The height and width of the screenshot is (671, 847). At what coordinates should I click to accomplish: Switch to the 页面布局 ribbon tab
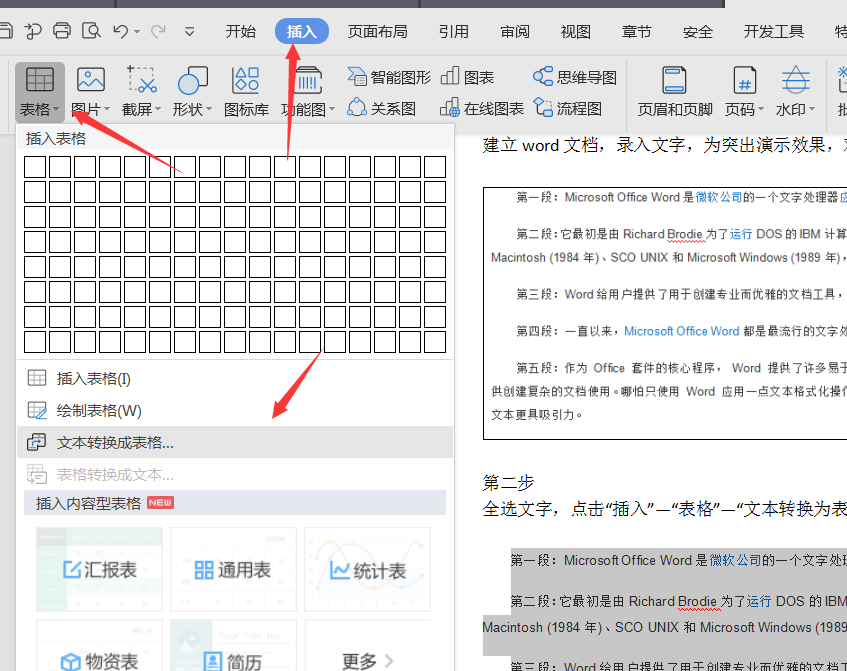(x=377, y=31)
